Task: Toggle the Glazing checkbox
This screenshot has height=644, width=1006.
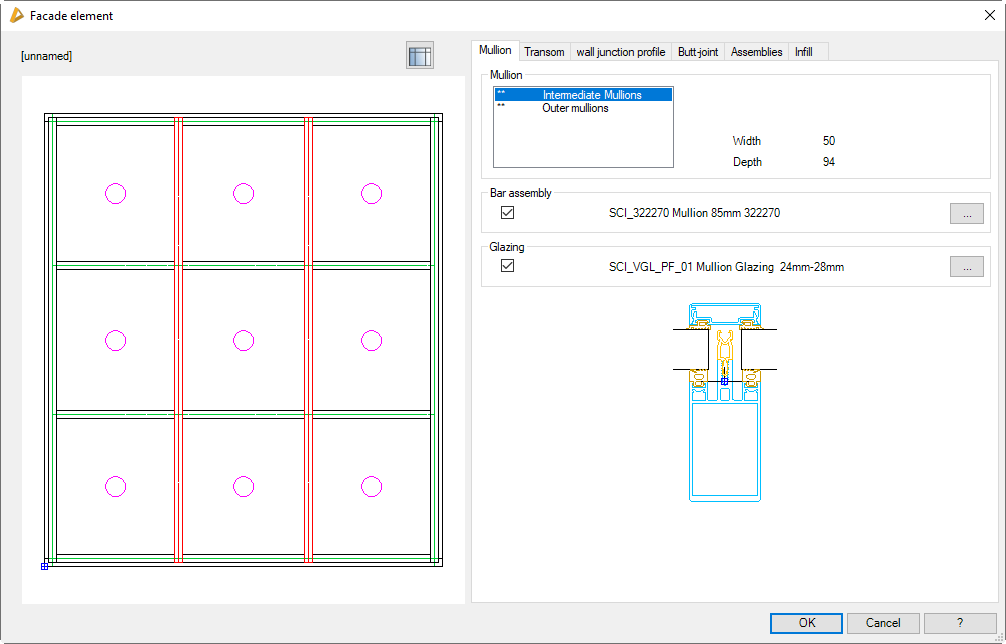Action: coord(507,267)
